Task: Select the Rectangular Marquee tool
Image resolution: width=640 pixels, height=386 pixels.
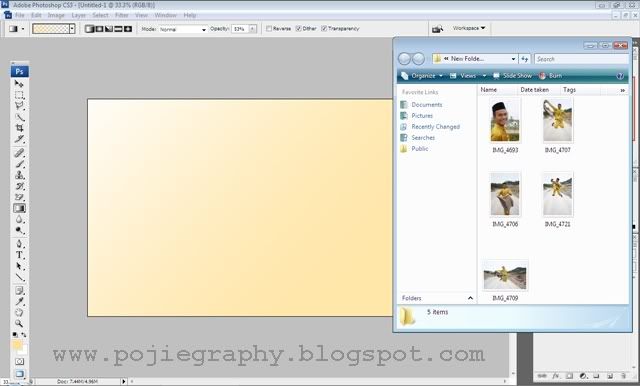Action: point(19,95)
